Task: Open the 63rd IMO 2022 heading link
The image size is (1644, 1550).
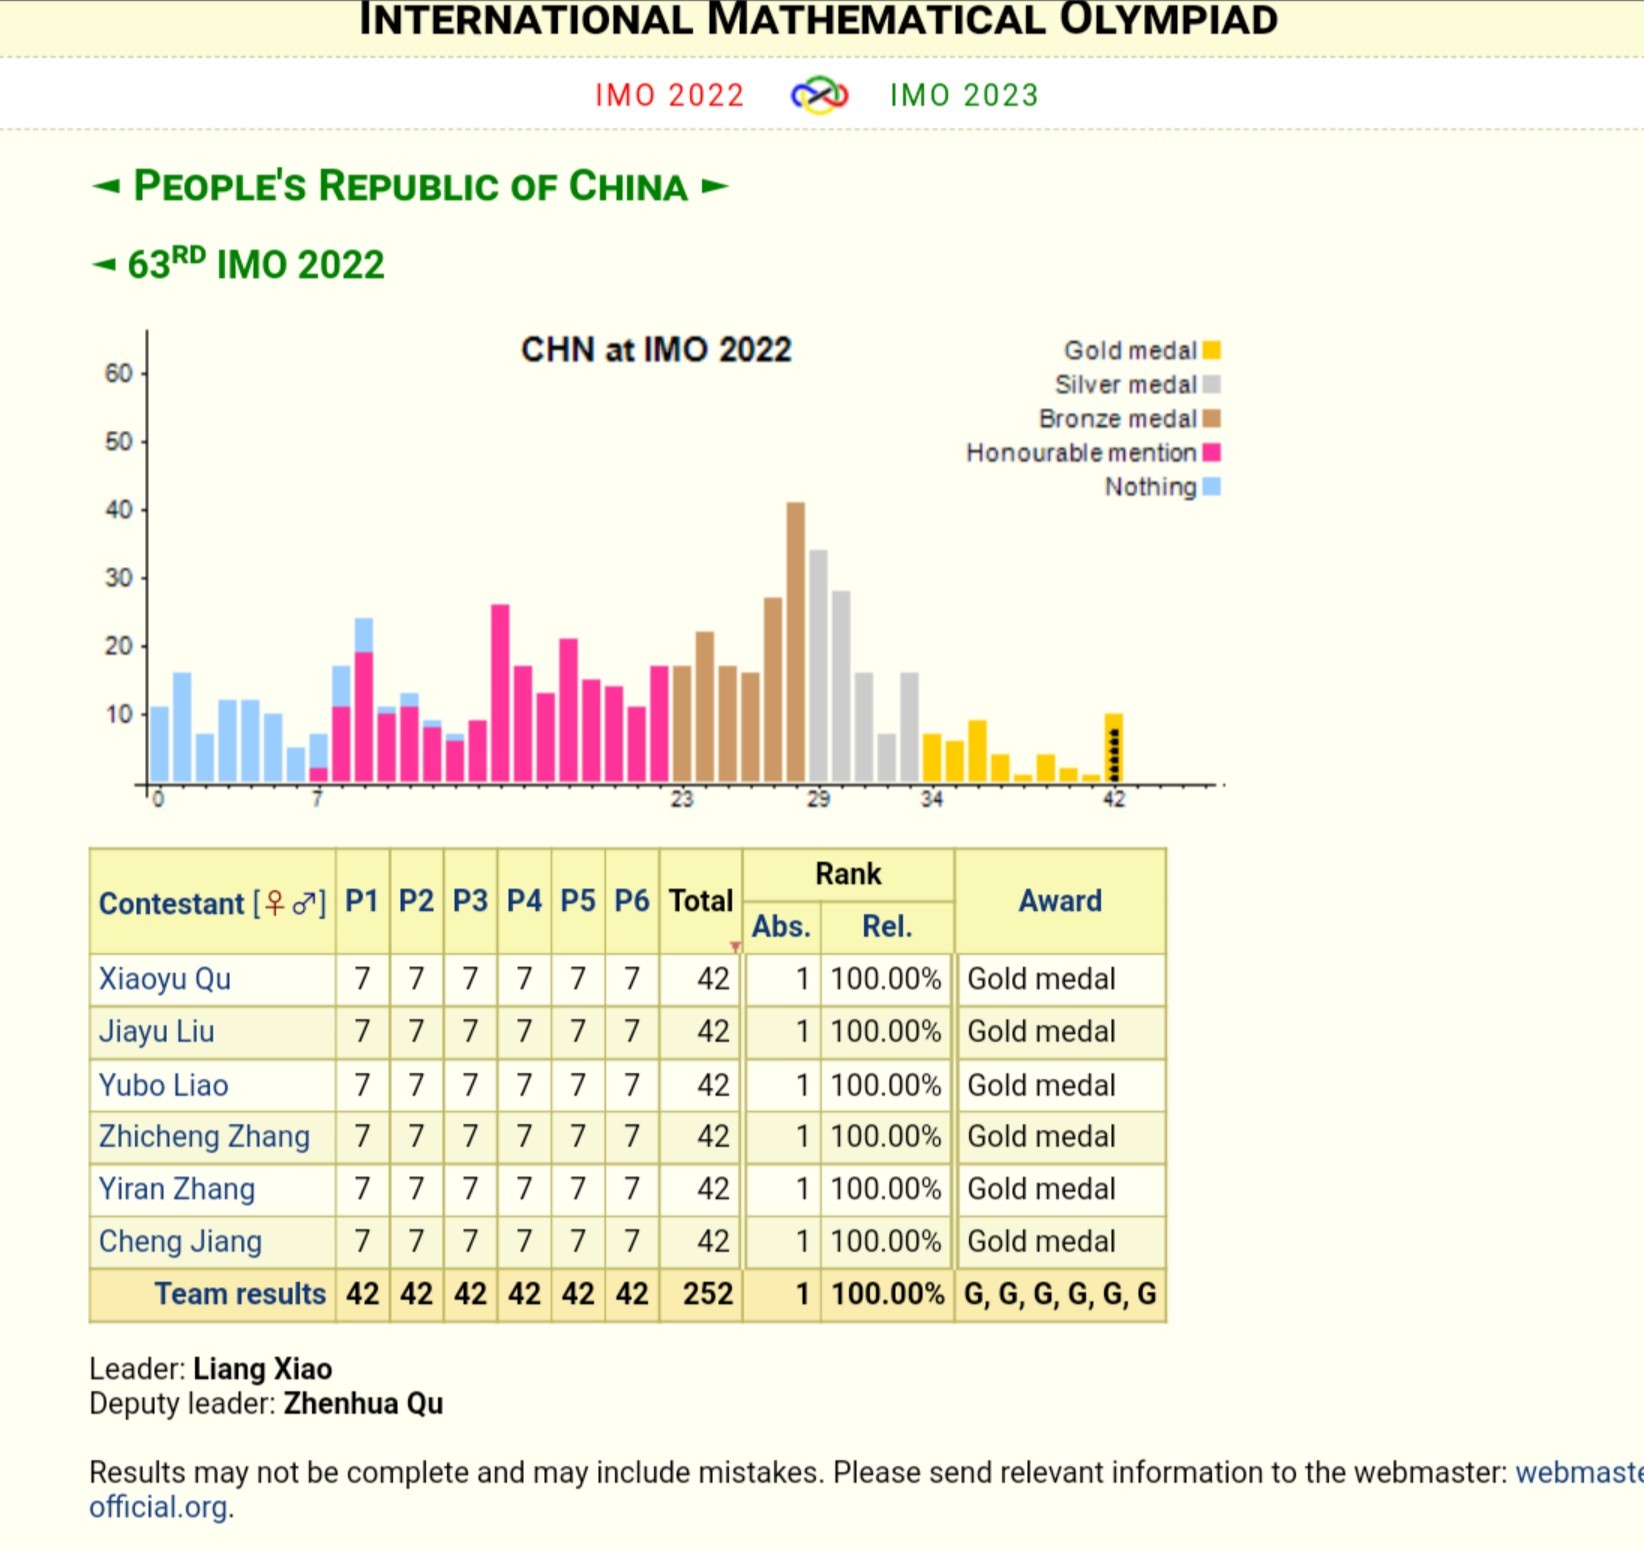Action: click(256, 265)
